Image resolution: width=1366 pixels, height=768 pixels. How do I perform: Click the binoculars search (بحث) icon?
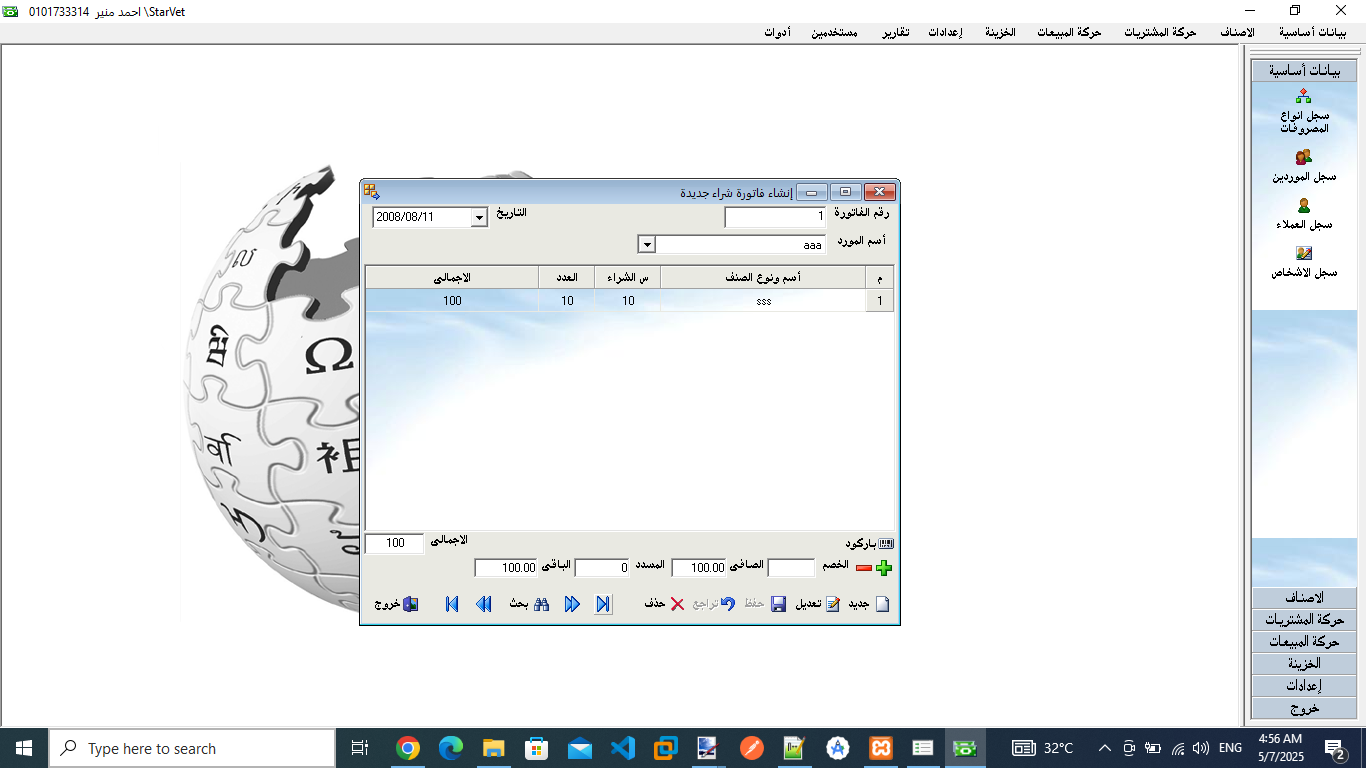pyautogui.click(x=541, y=605)
